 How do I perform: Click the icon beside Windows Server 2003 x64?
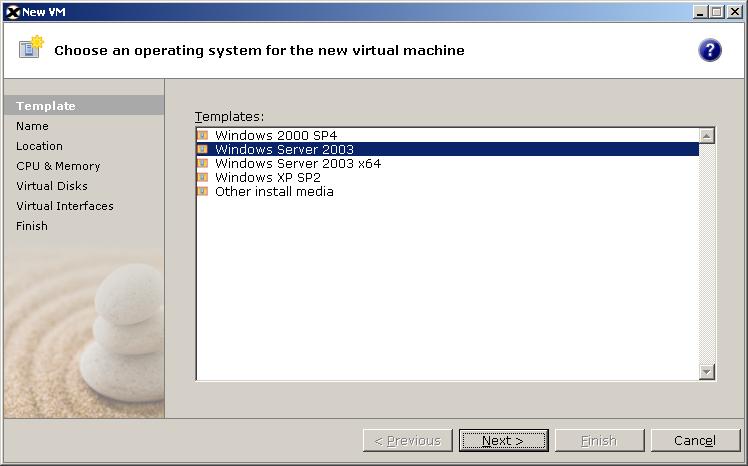coord(203,163)
